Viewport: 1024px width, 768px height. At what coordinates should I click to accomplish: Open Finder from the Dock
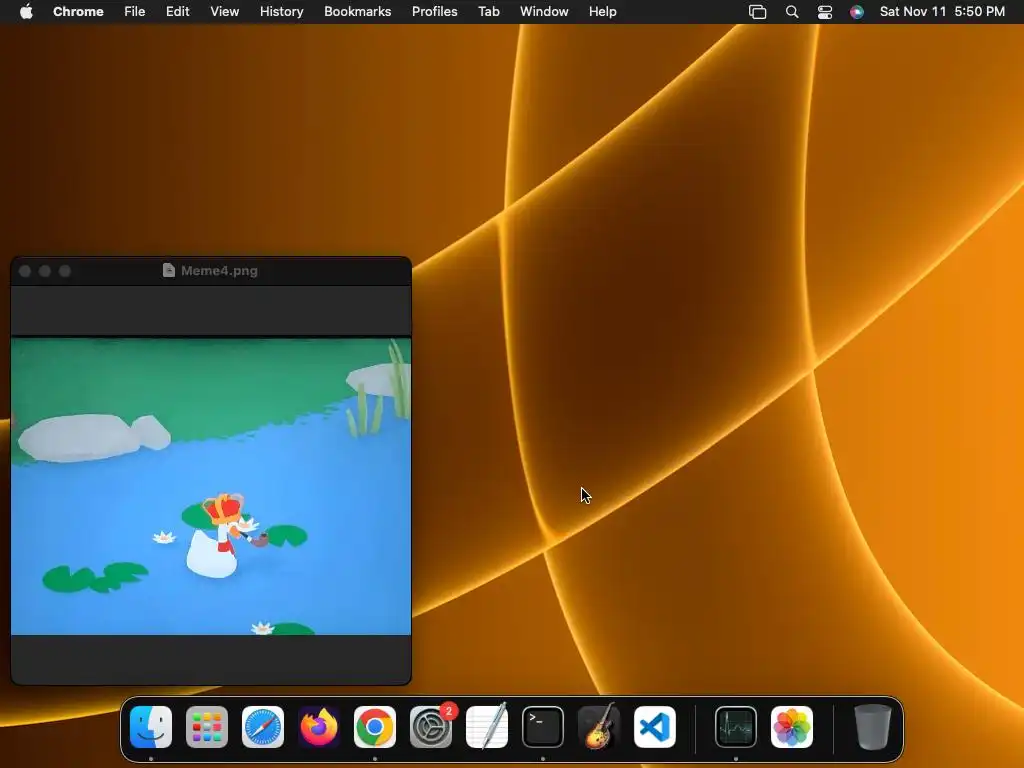tap(151, 727)
